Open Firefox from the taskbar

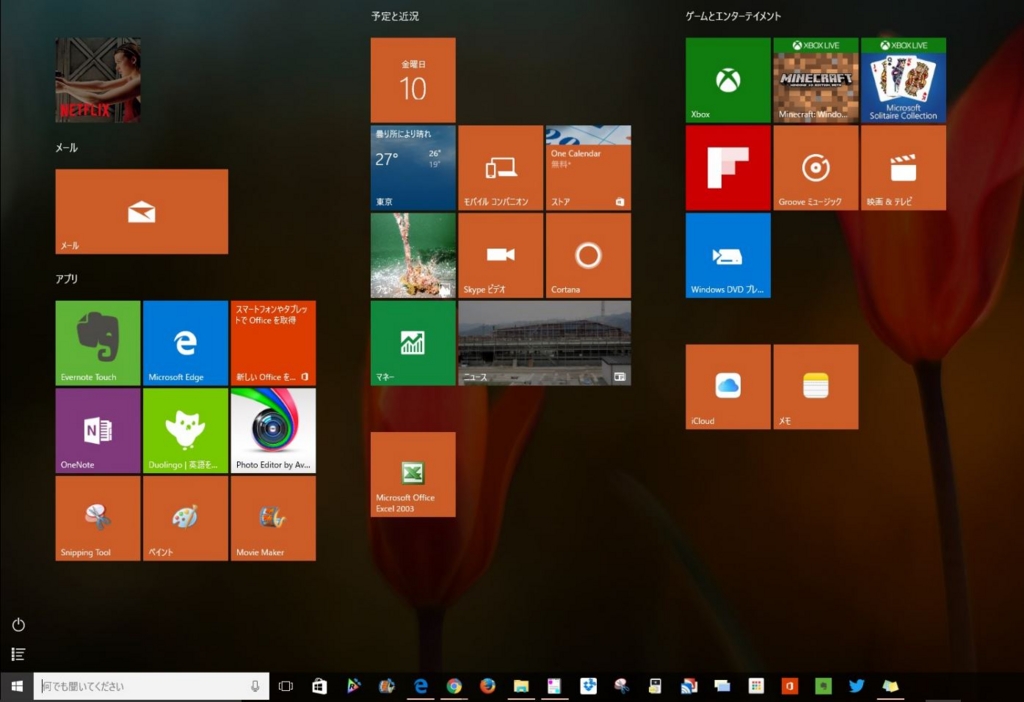point(487,686)
